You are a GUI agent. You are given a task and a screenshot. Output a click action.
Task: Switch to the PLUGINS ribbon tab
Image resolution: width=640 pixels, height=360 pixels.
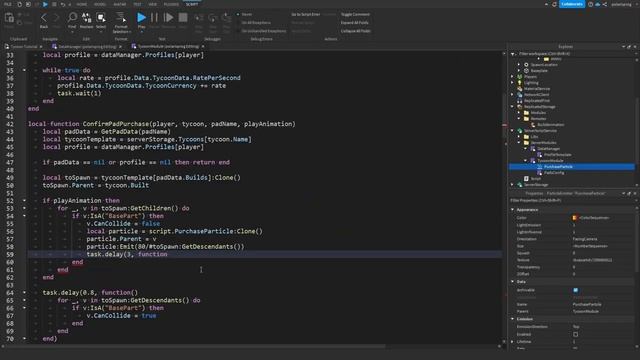171,4
